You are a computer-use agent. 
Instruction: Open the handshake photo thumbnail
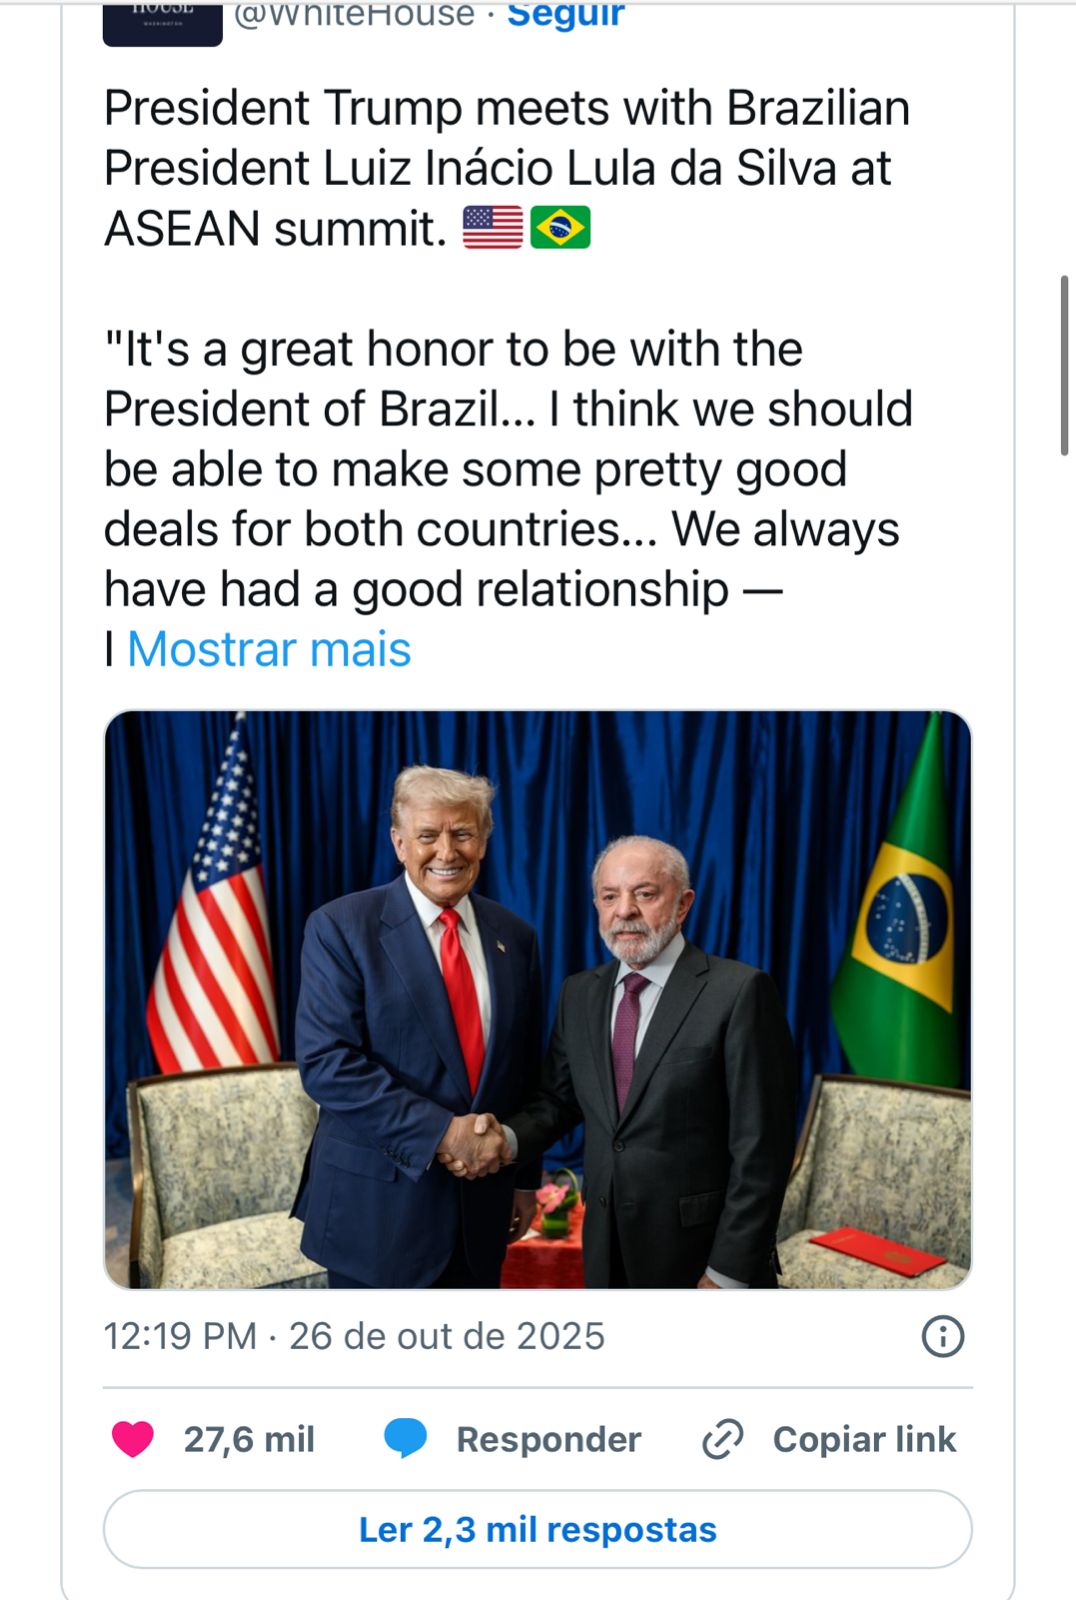point(538,999)
